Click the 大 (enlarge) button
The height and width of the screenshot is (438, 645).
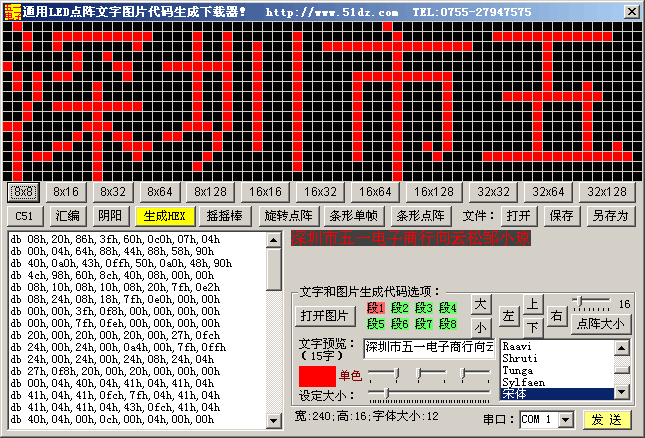(x=481, y=303)
